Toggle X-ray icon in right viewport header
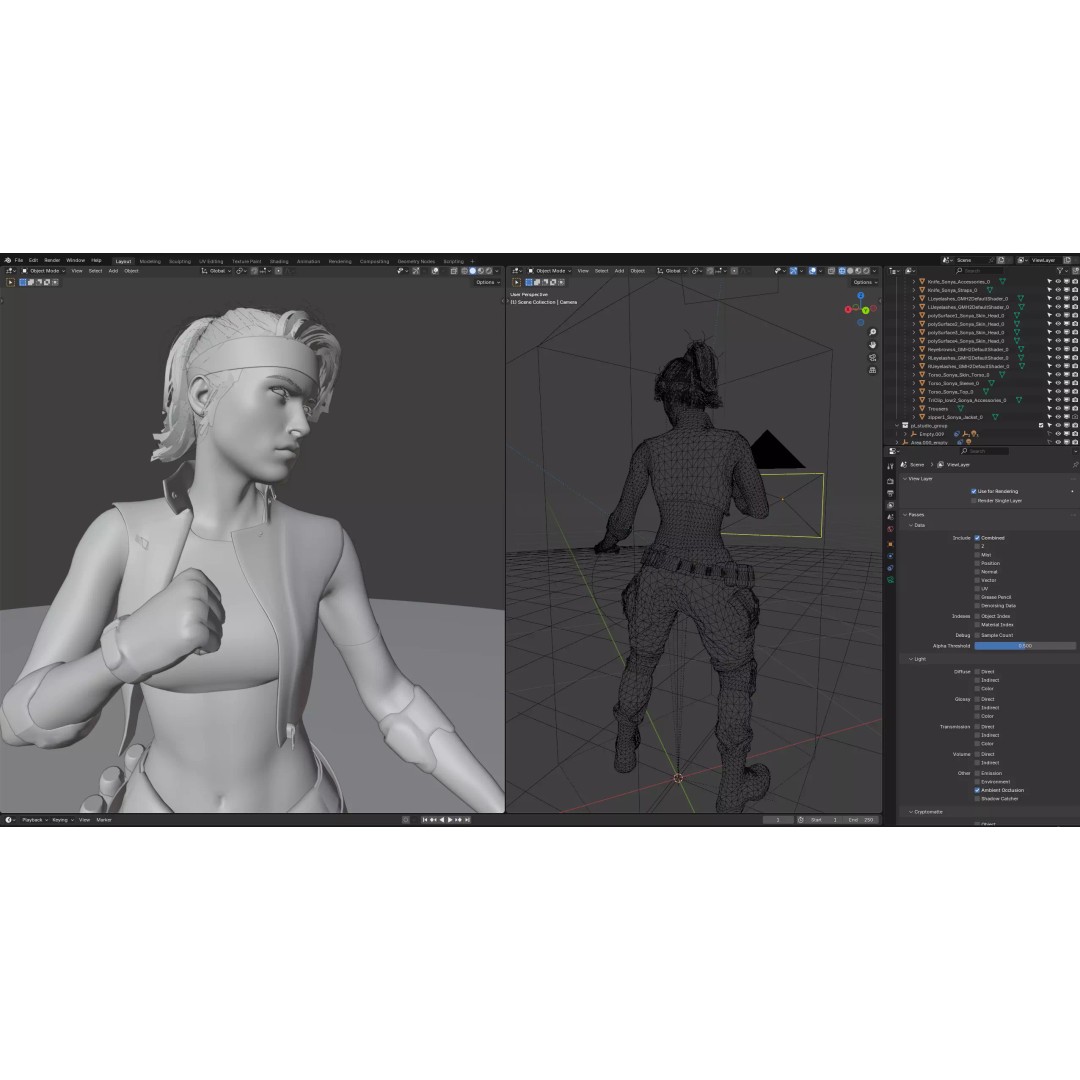Screen dimensions: 1080x1080 pos(831,271)
